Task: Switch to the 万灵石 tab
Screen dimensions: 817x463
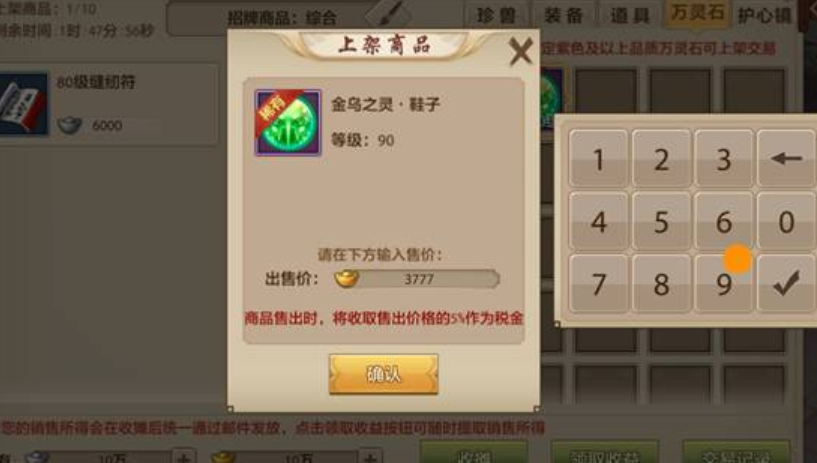Action: point(697,13)
